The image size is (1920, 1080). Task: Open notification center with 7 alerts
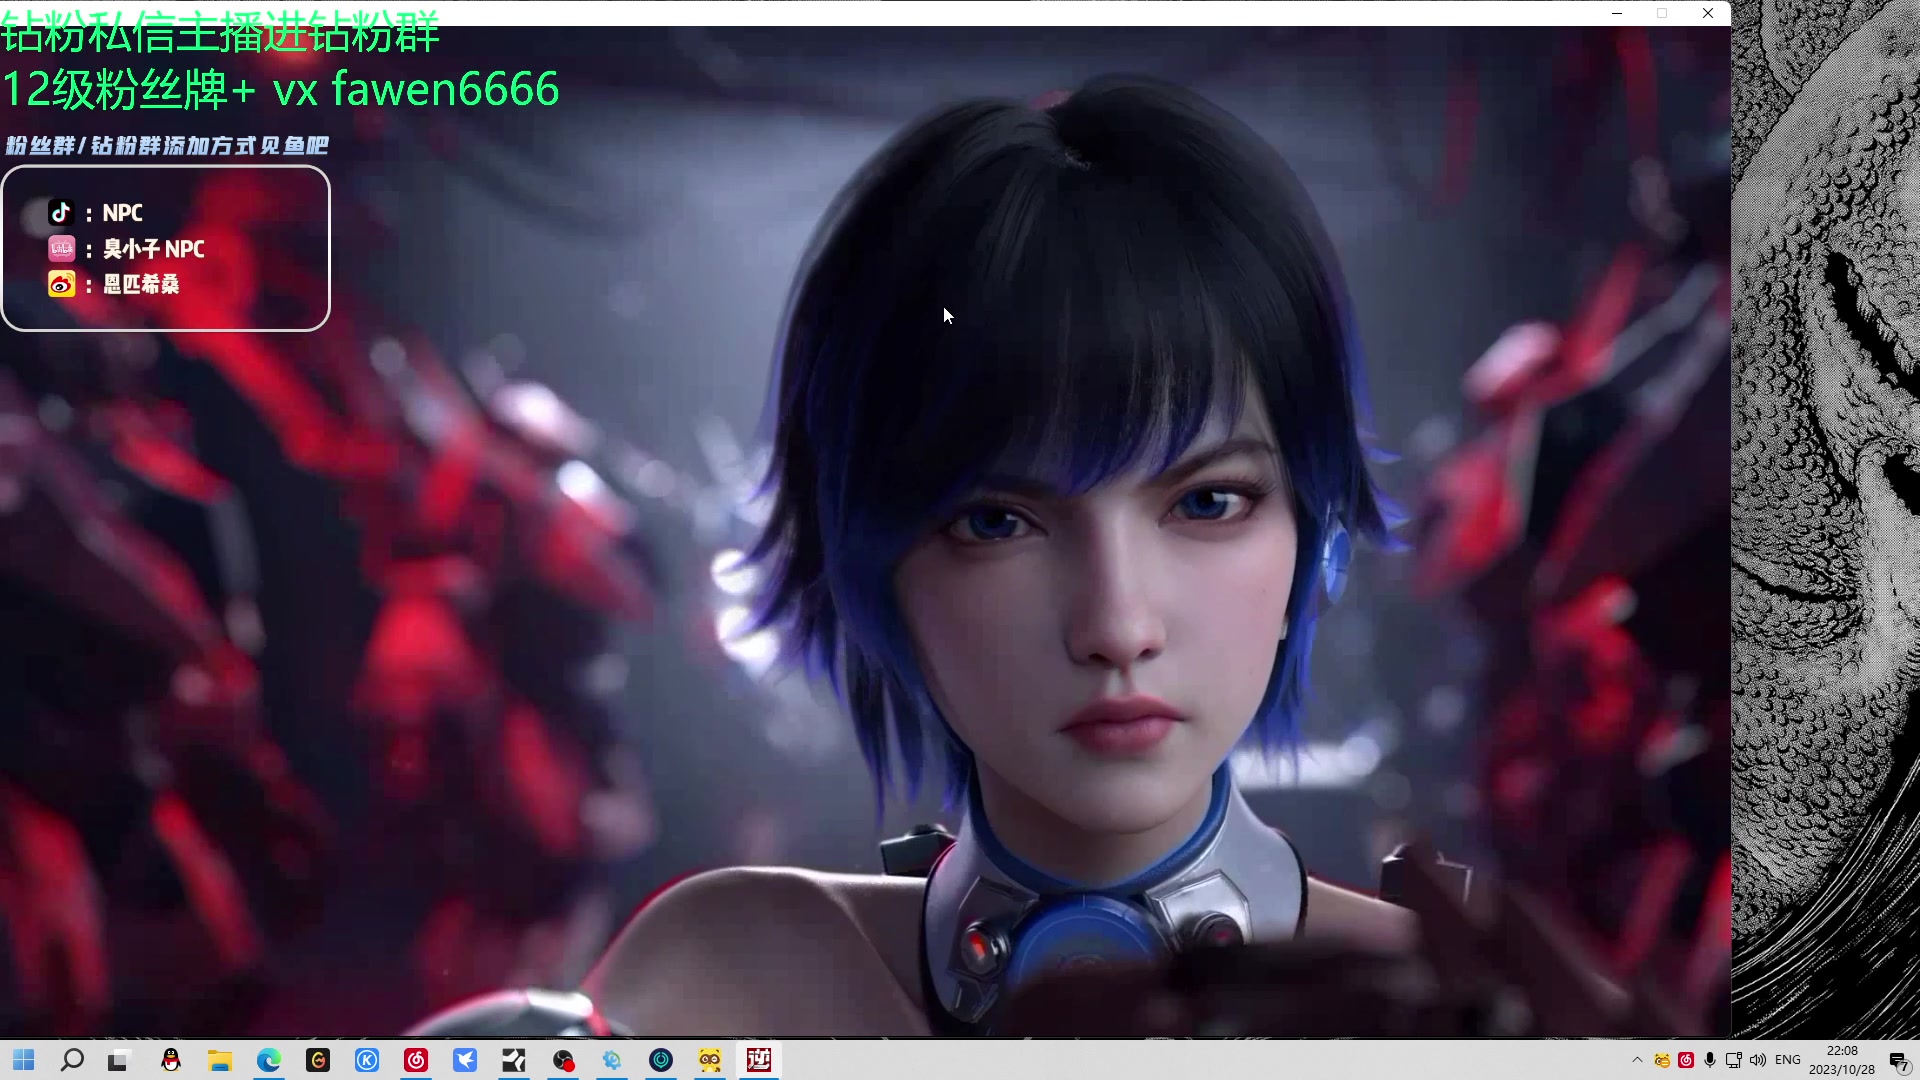coord(1898,1061)
